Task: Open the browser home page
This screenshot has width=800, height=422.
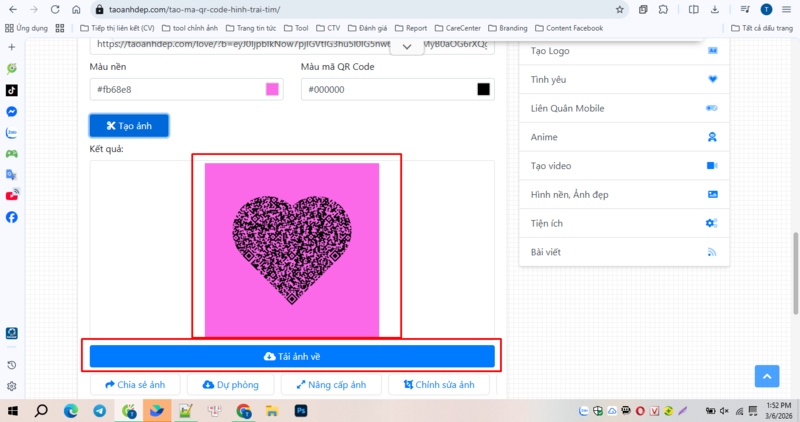Action: point(76,9)
